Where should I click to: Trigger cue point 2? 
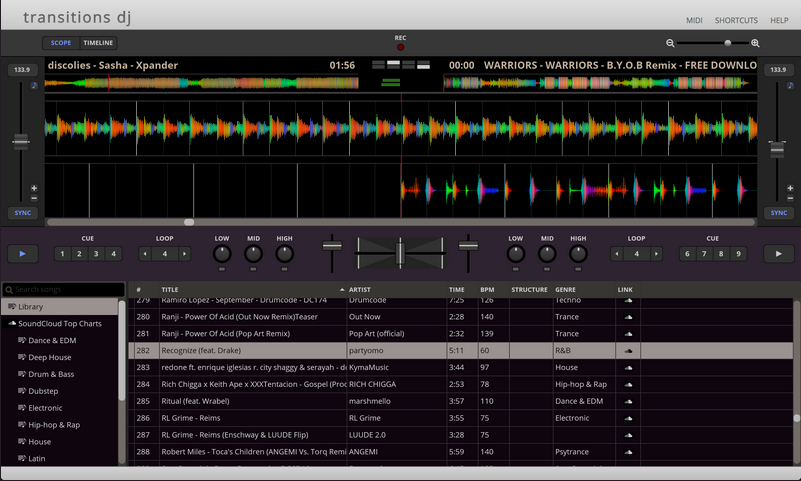pos(79,254)
